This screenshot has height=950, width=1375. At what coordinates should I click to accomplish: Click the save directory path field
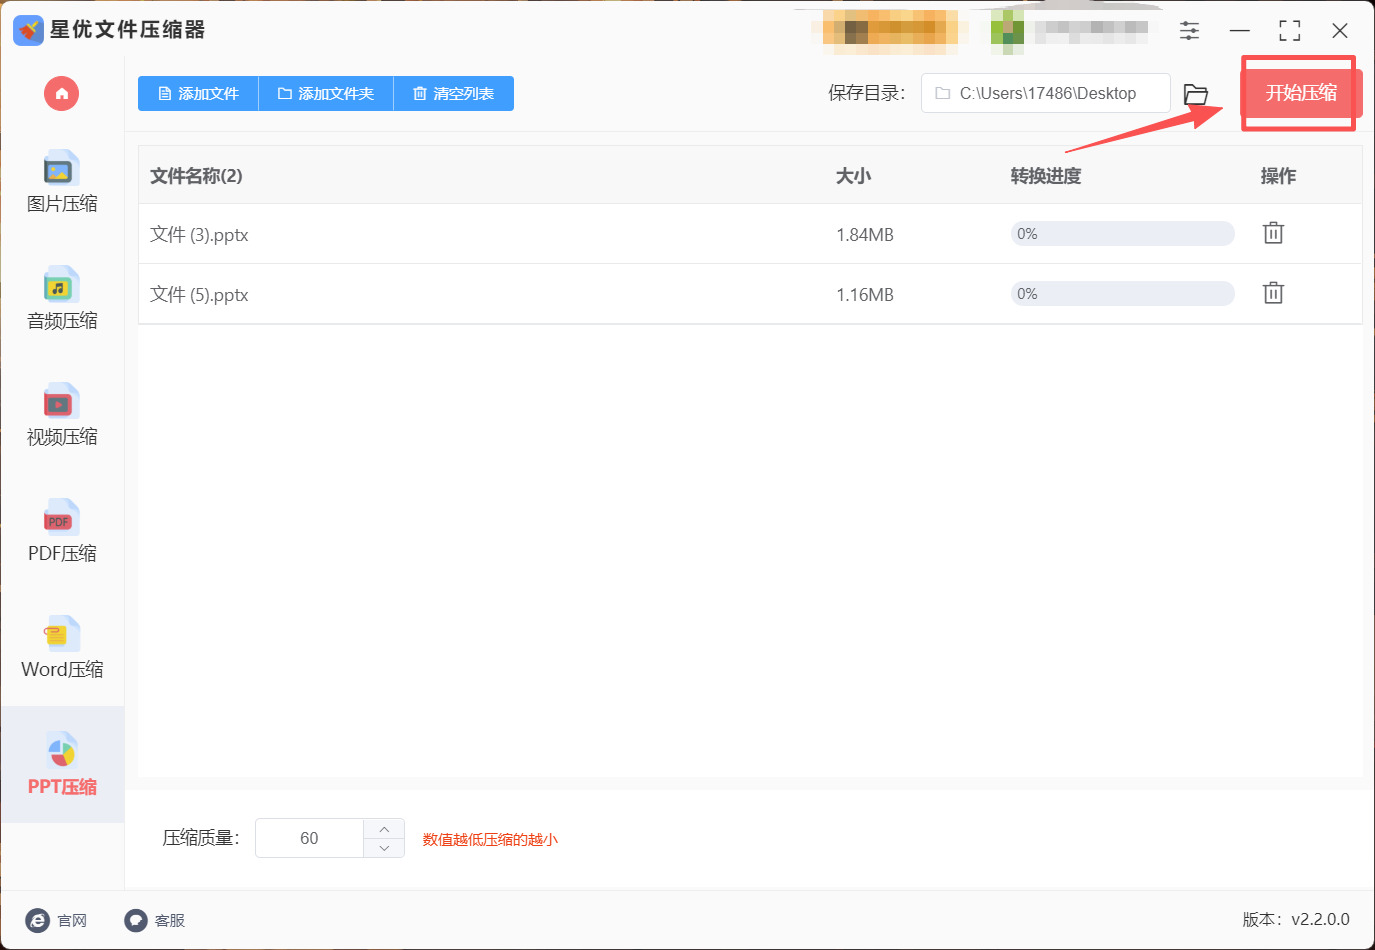click(x=1045, y=93)
